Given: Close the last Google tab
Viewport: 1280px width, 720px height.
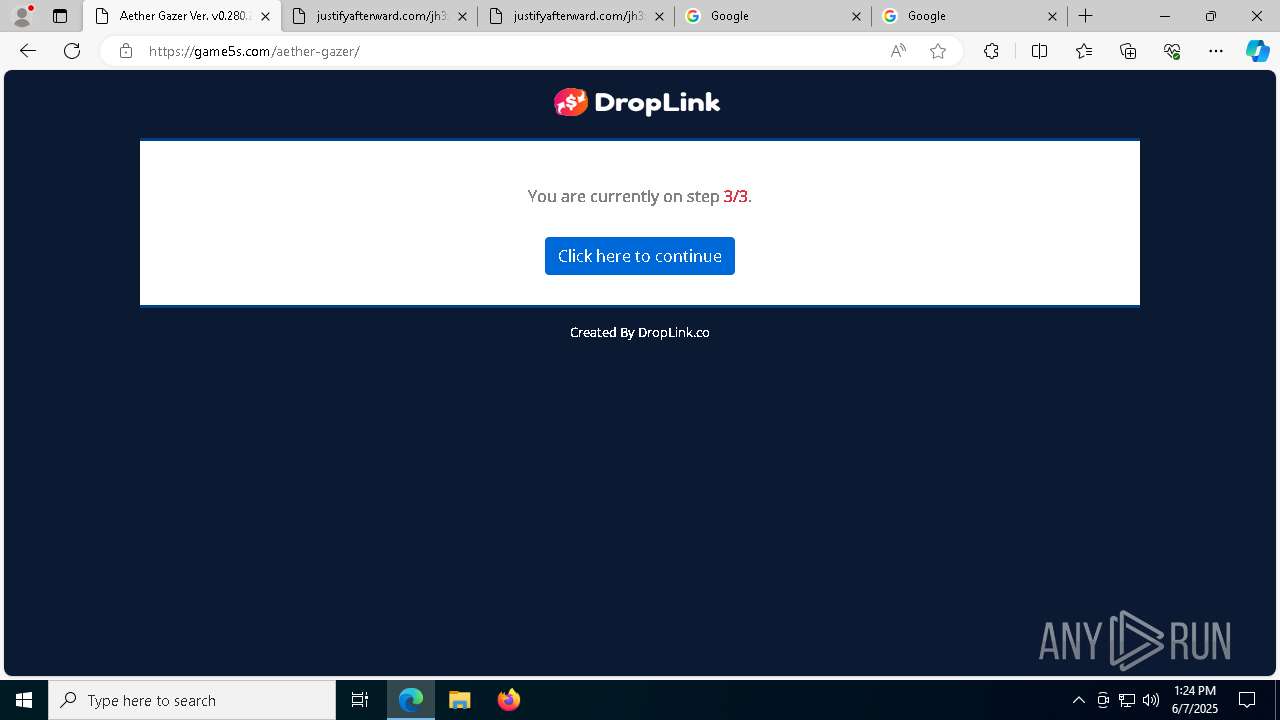Looking at the screenshot, I should pyautogui.click(x=1053, y=16).
